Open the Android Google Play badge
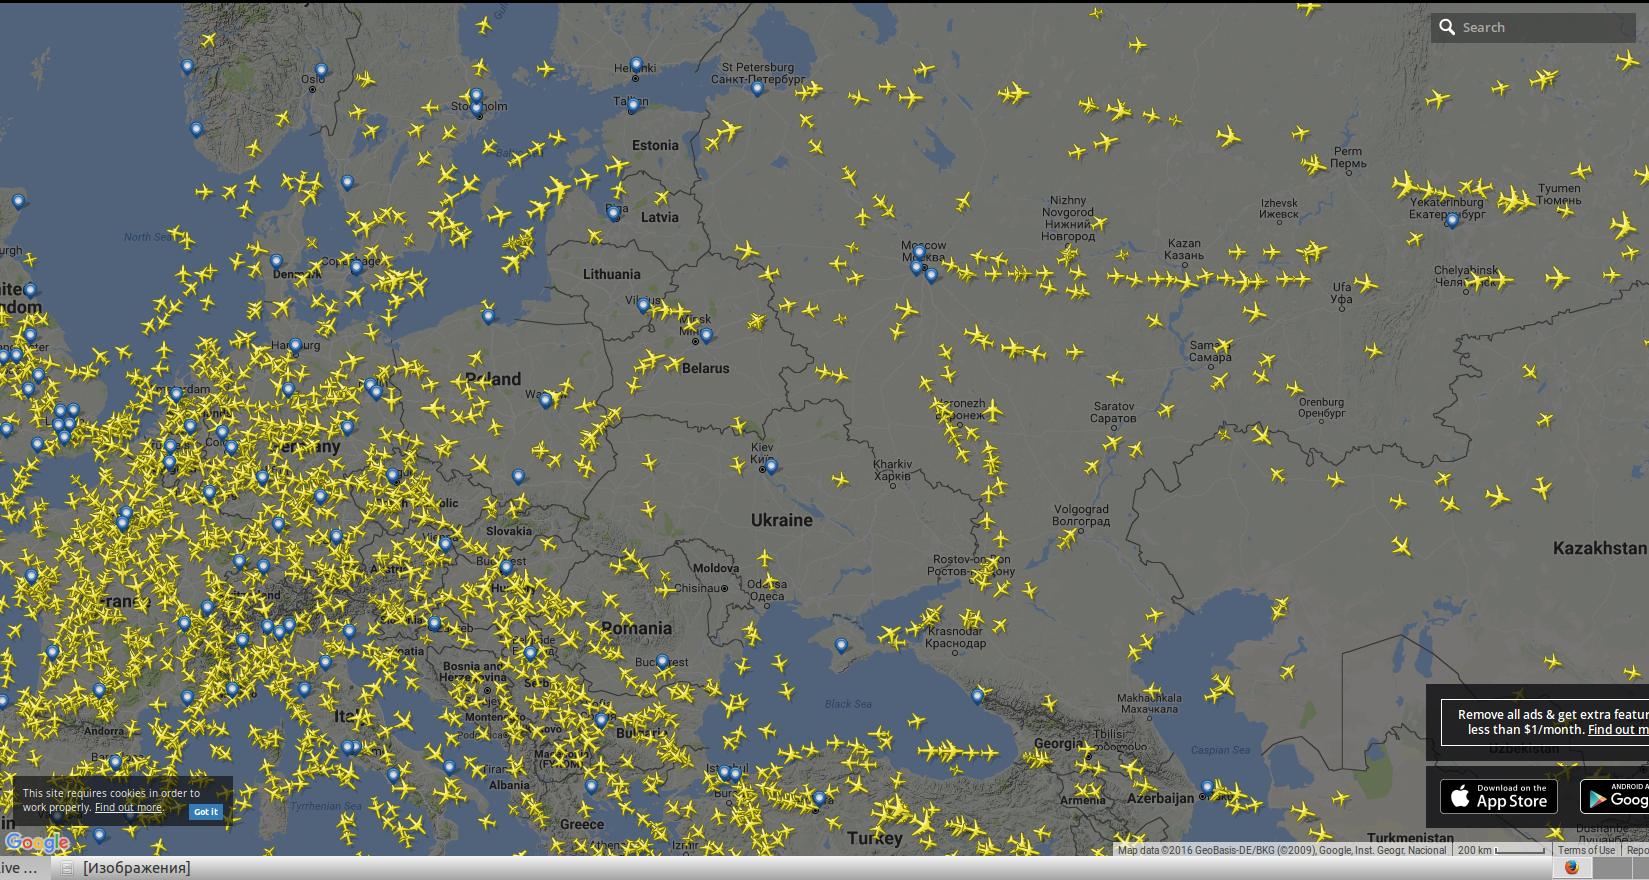 point(1614,796)
